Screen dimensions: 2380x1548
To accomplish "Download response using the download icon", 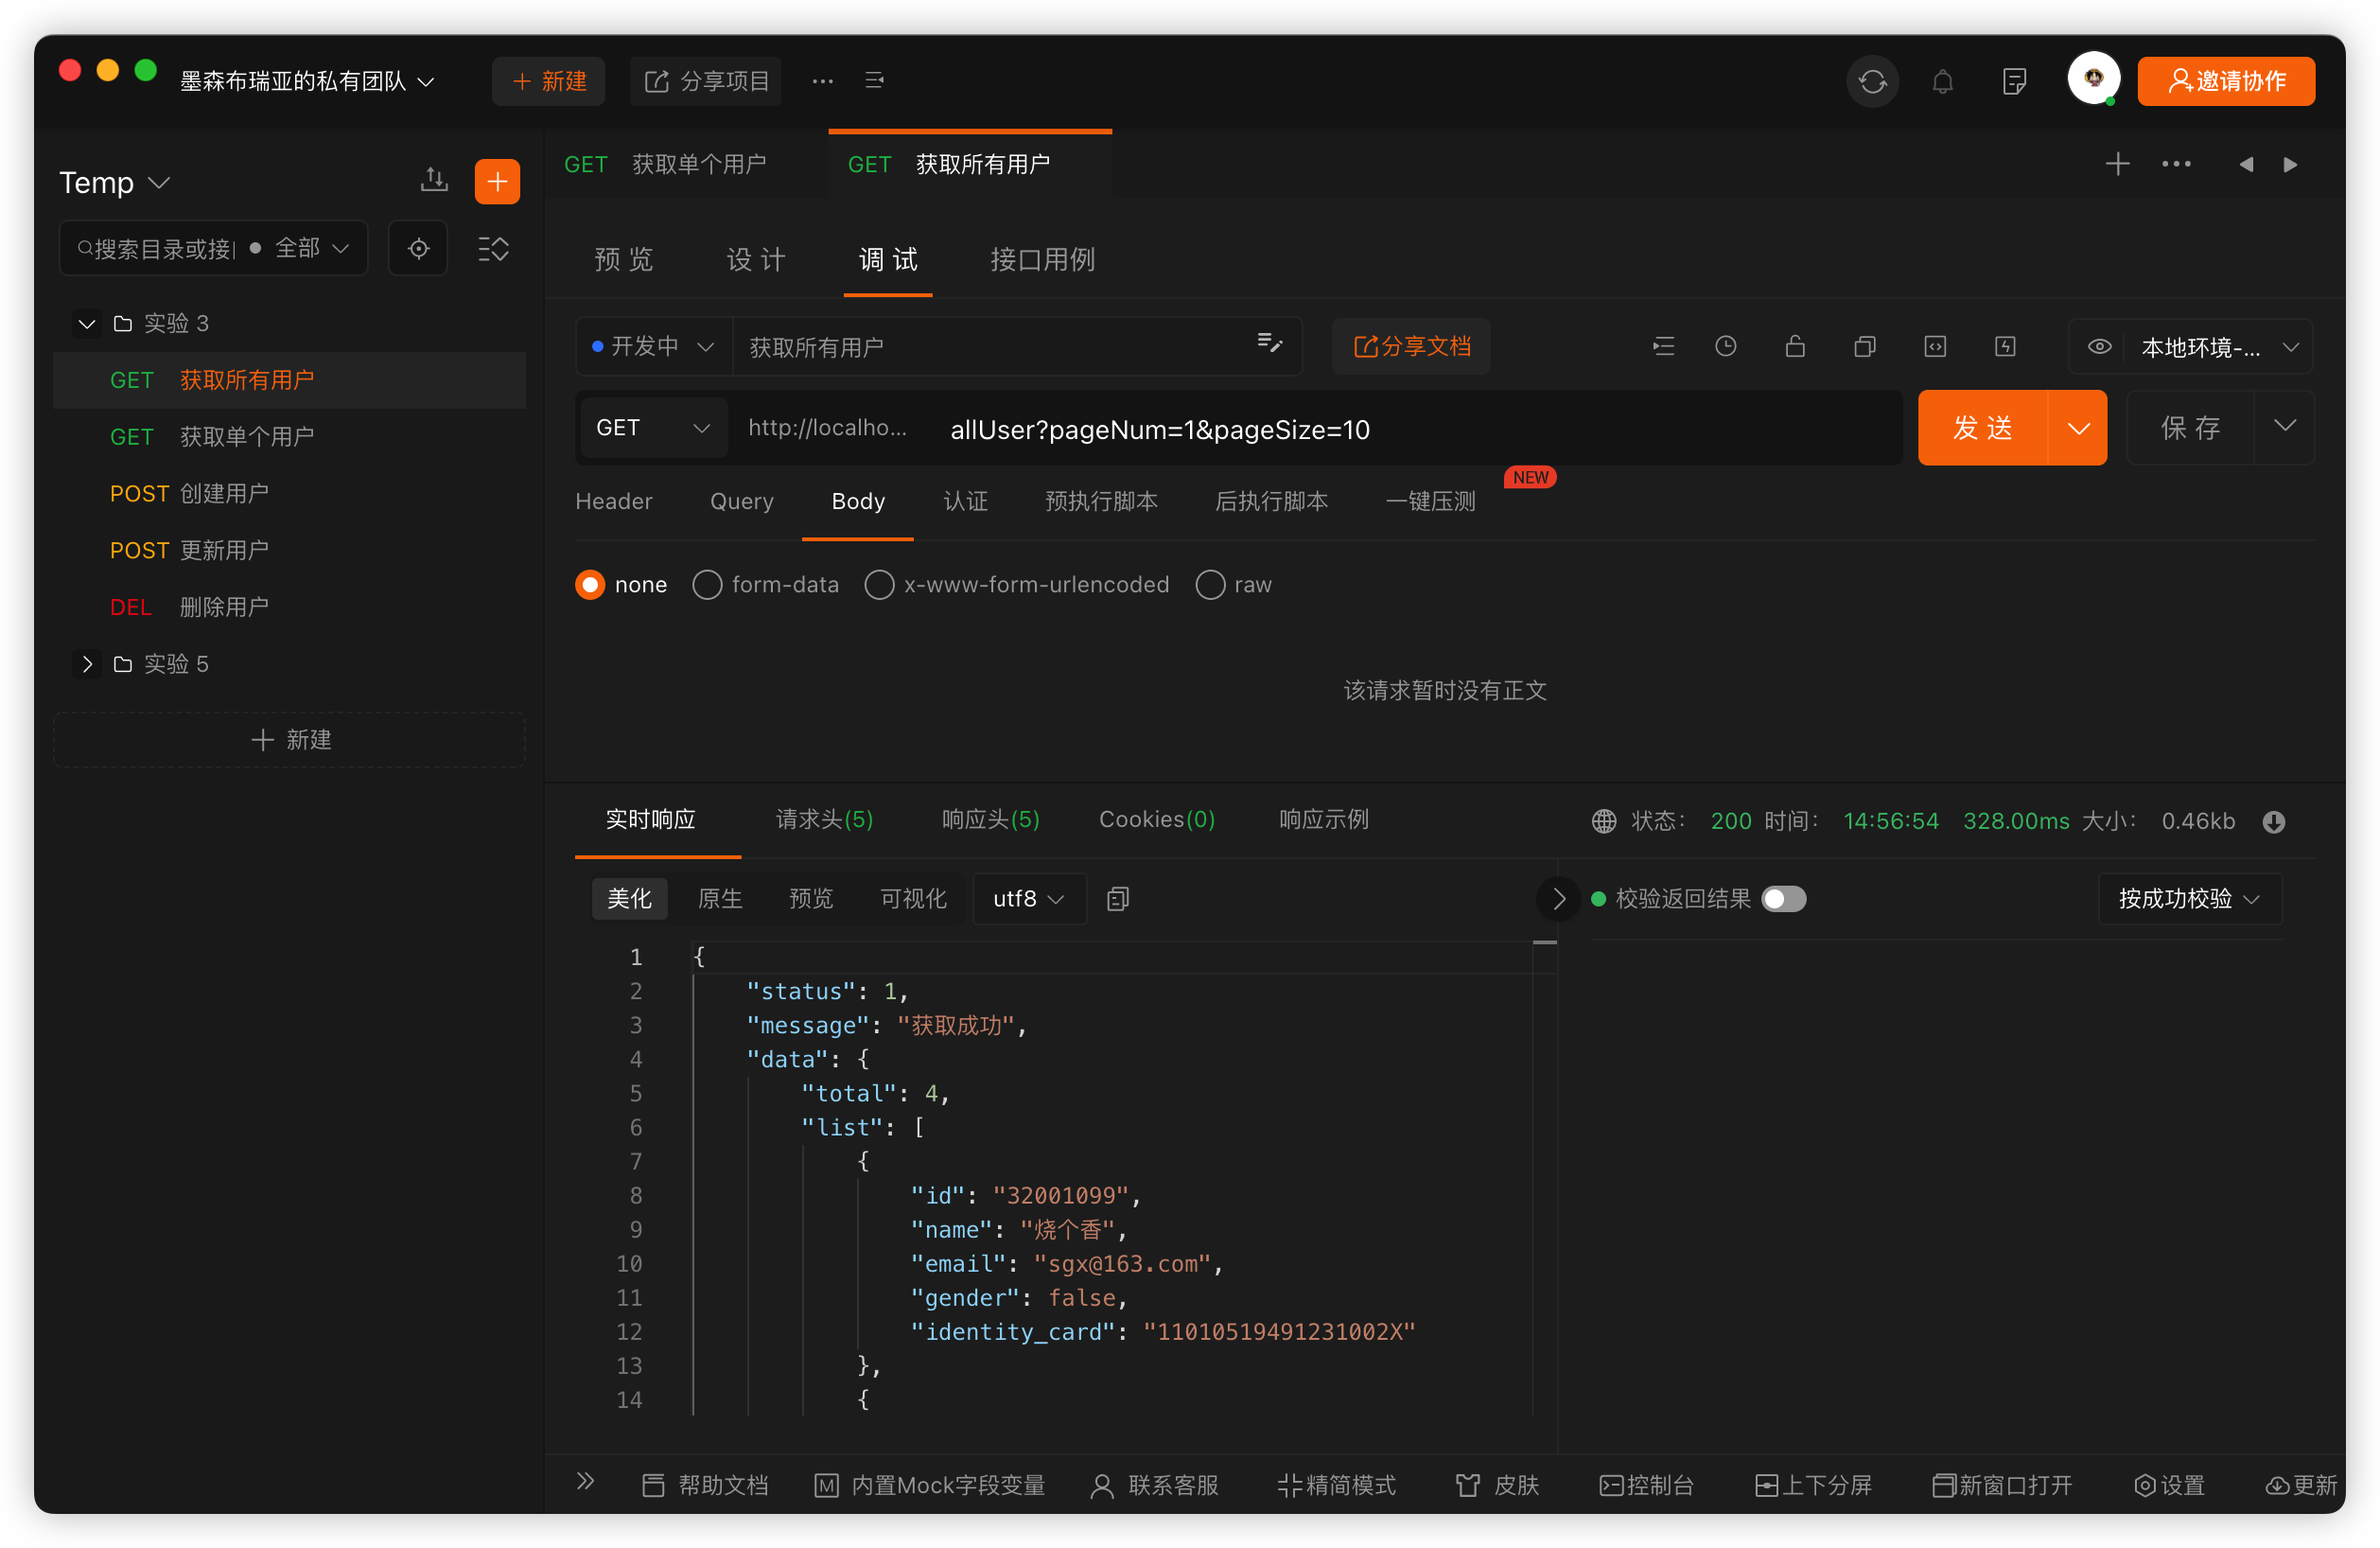I will click(x=2274, y=821).
